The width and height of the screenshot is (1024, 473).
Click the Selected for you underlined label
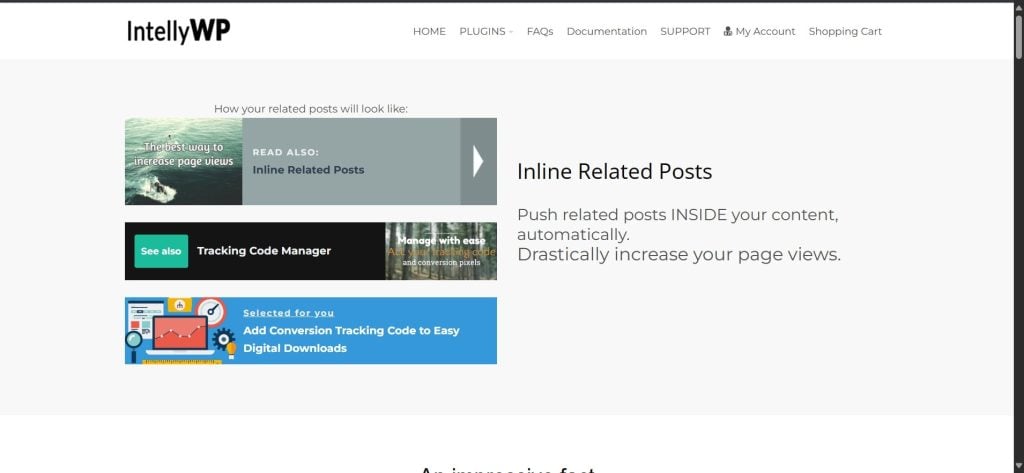click(288, 313)
